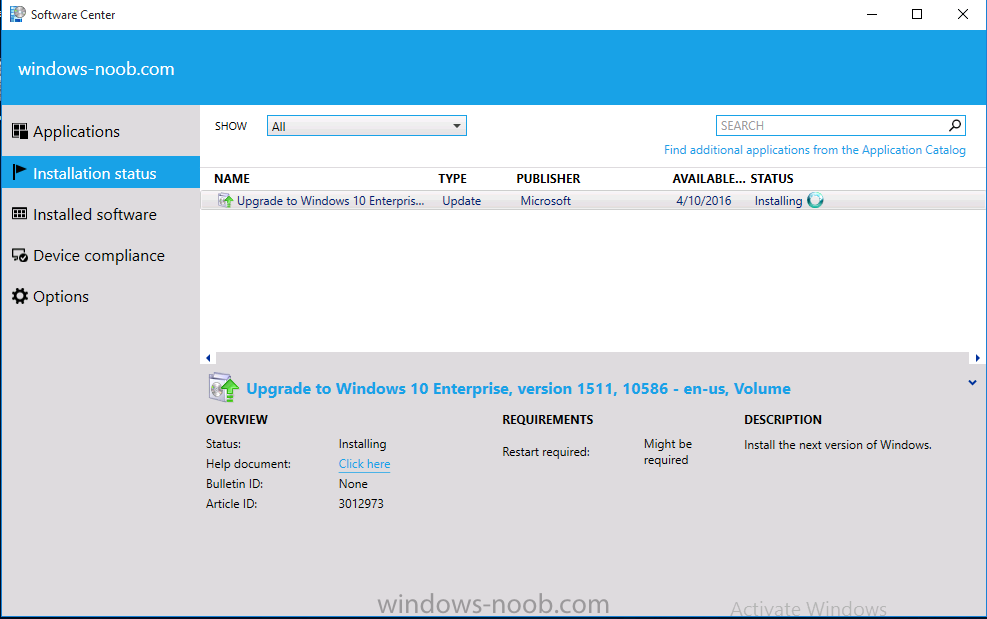Click the search magnifier icon
This screenshot has height=619, width=987.
click(955, 125)
